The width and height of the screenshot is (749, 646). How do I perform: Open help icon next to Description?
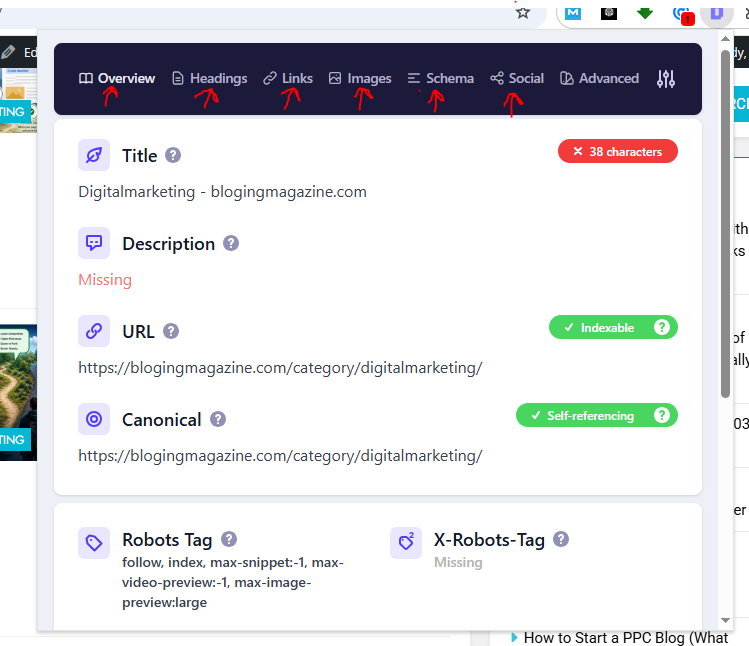pos(231,243)
